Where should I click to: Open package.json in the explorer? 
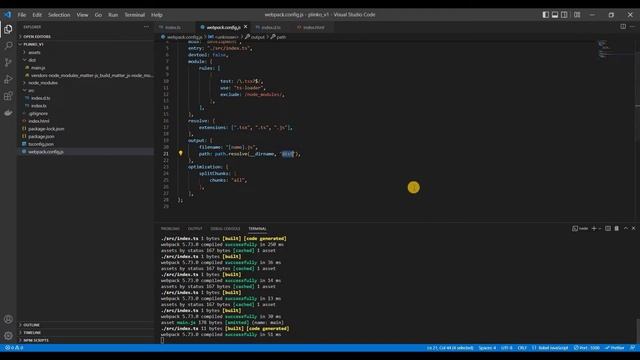(41, 136)
